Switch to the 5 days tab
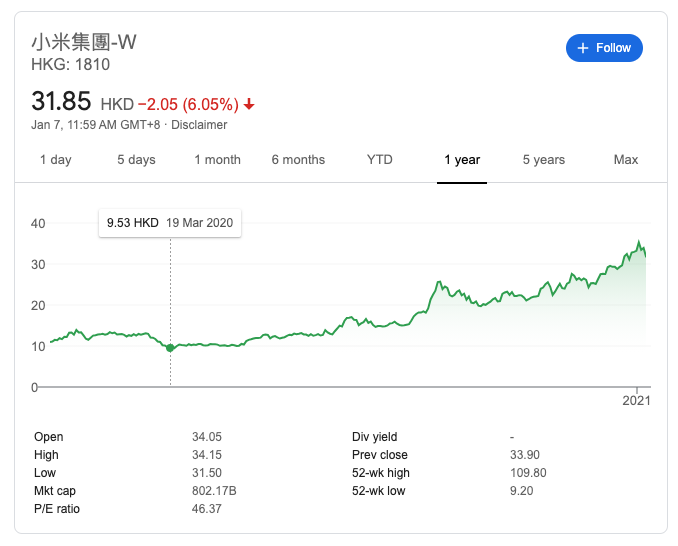The height and width of the screenshot is (546, 678). coord(136,160)
